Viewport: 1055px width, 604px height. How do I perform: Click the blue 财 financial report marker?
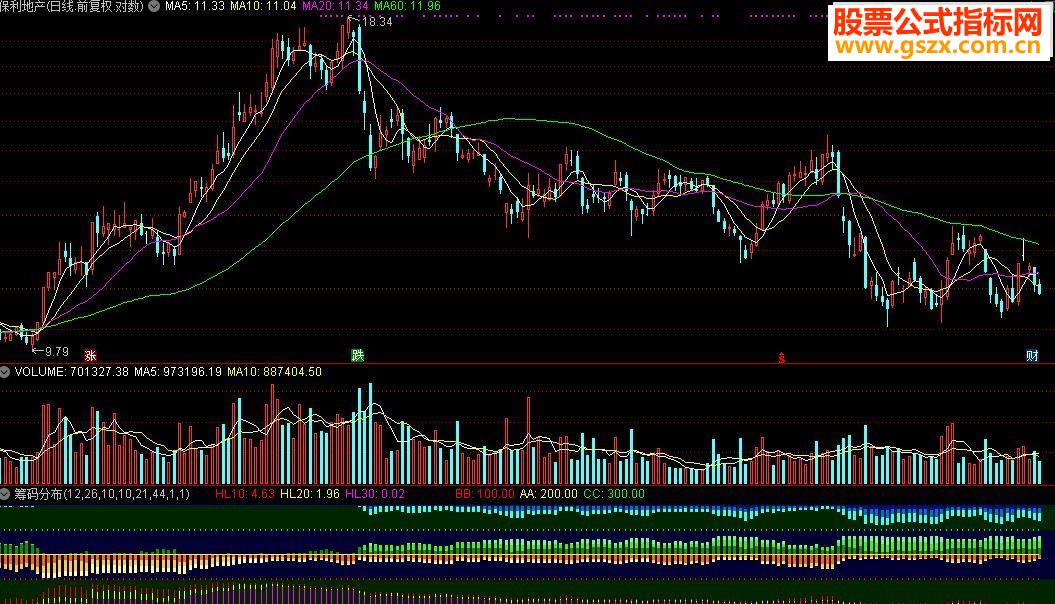click(1031, 355)
